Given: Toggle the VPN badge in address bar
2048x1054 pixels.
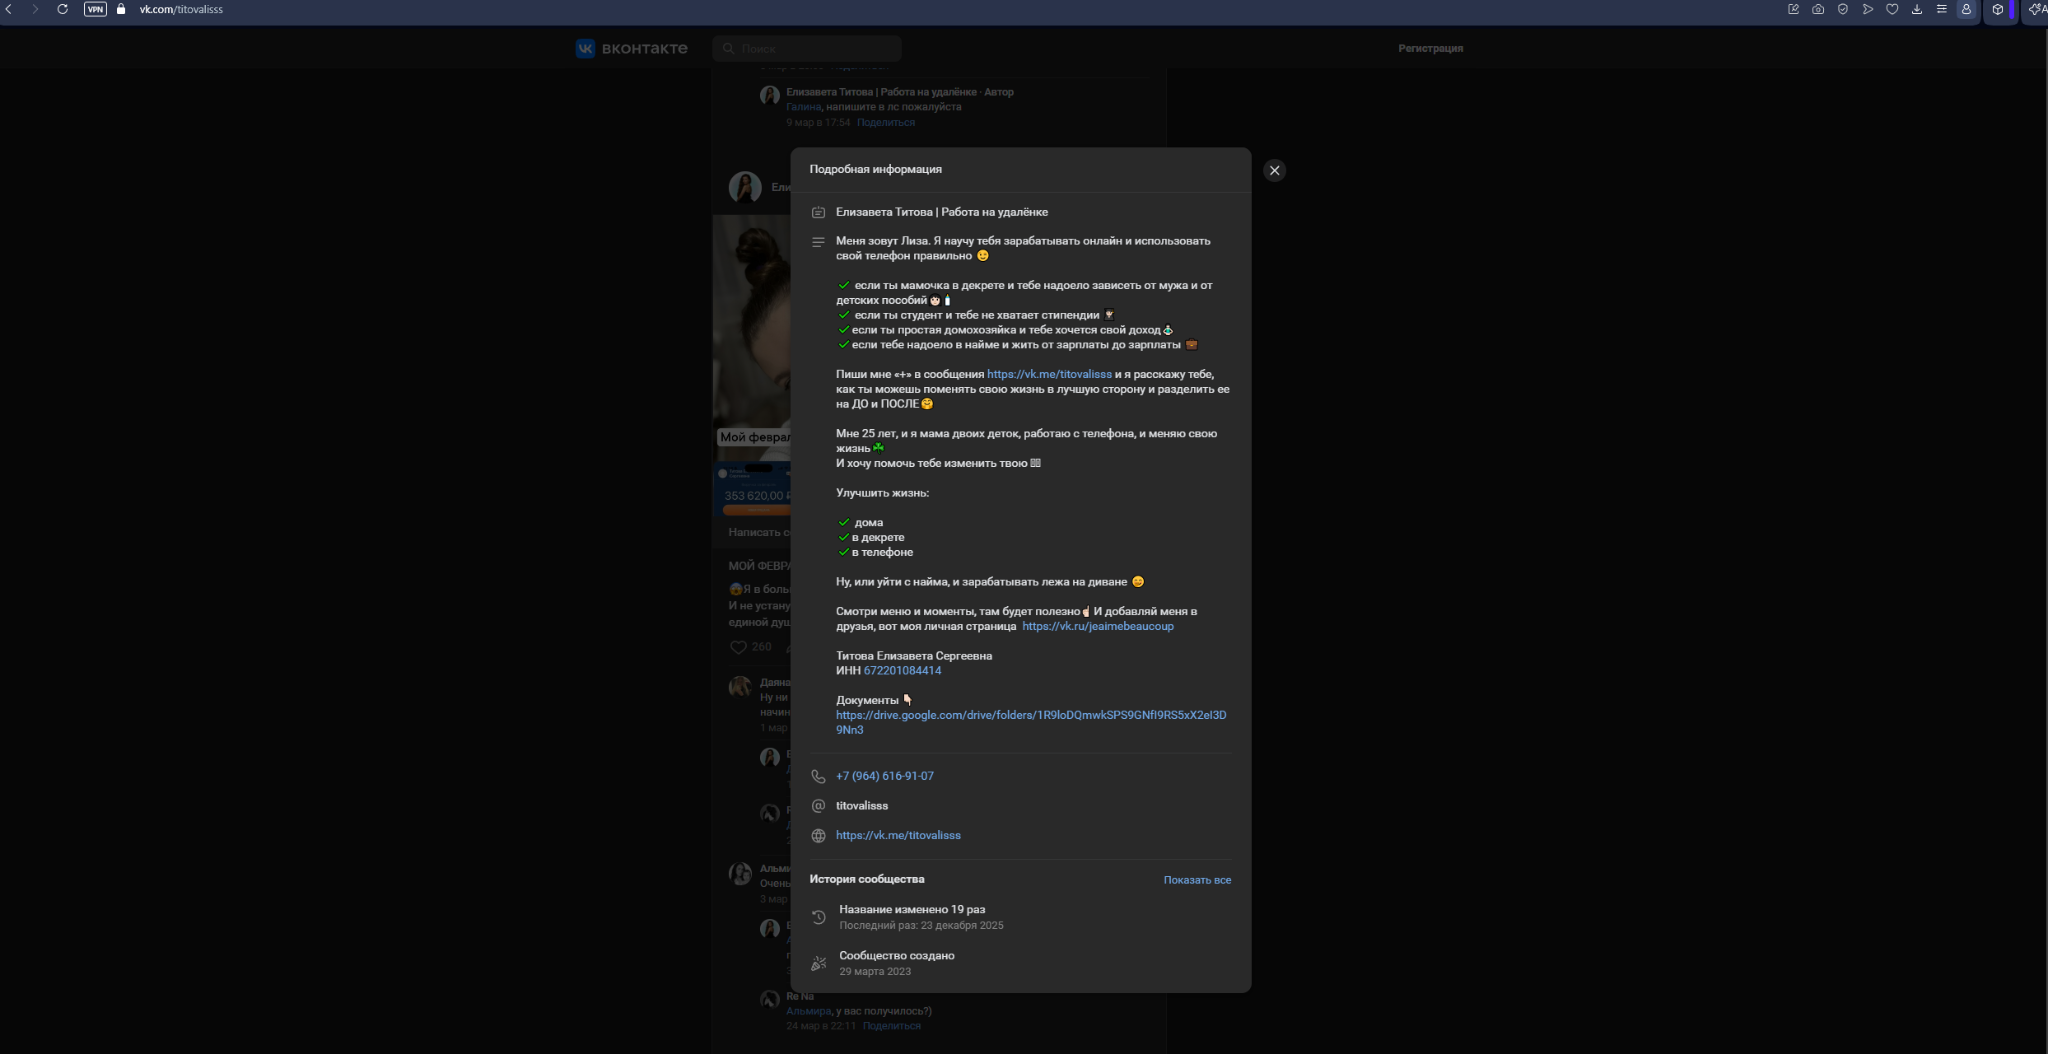Looking at the screenshot, I should point(95,9).
